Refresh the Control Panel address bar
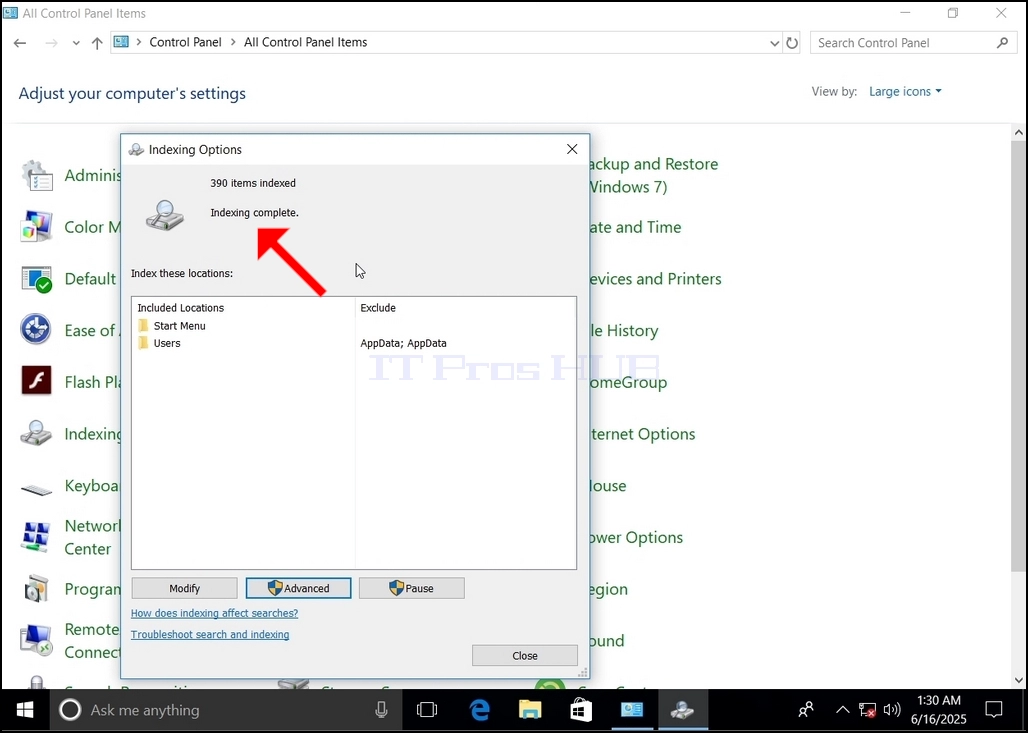Viewport: 1028px width, 733px height. (792, 43)
